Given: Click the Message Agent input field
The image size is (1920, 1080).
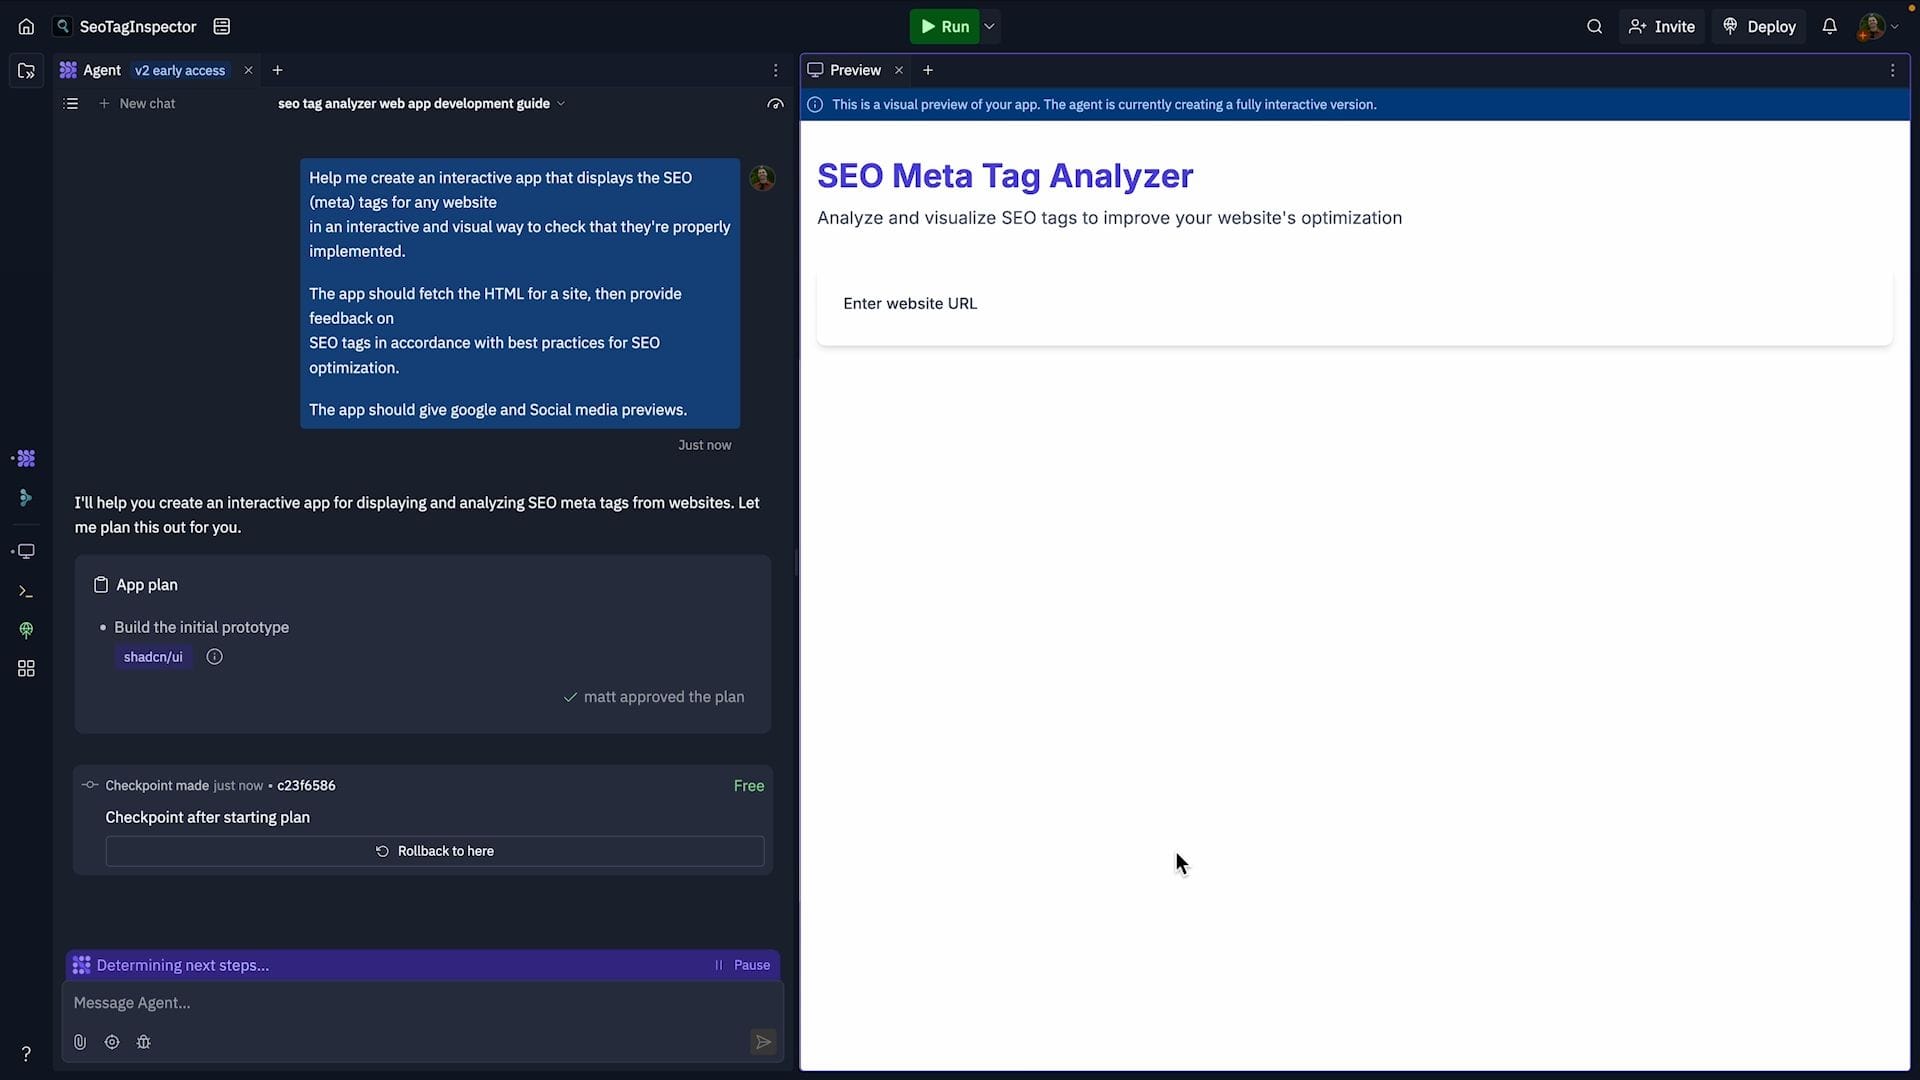Looking at the screenshot, I should click(x=400, y=1003).
